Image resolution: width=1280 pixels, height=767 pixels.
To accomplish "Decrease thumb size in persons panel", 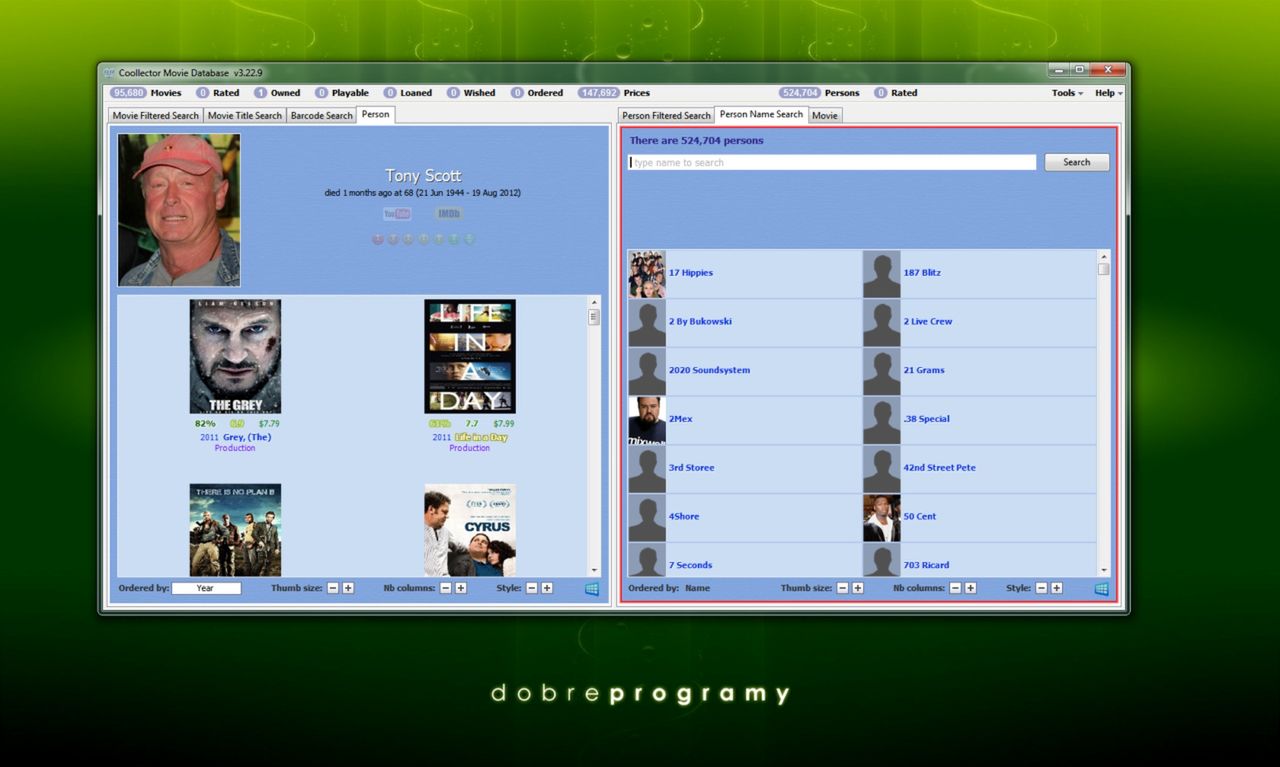I will tap(843, 588).
